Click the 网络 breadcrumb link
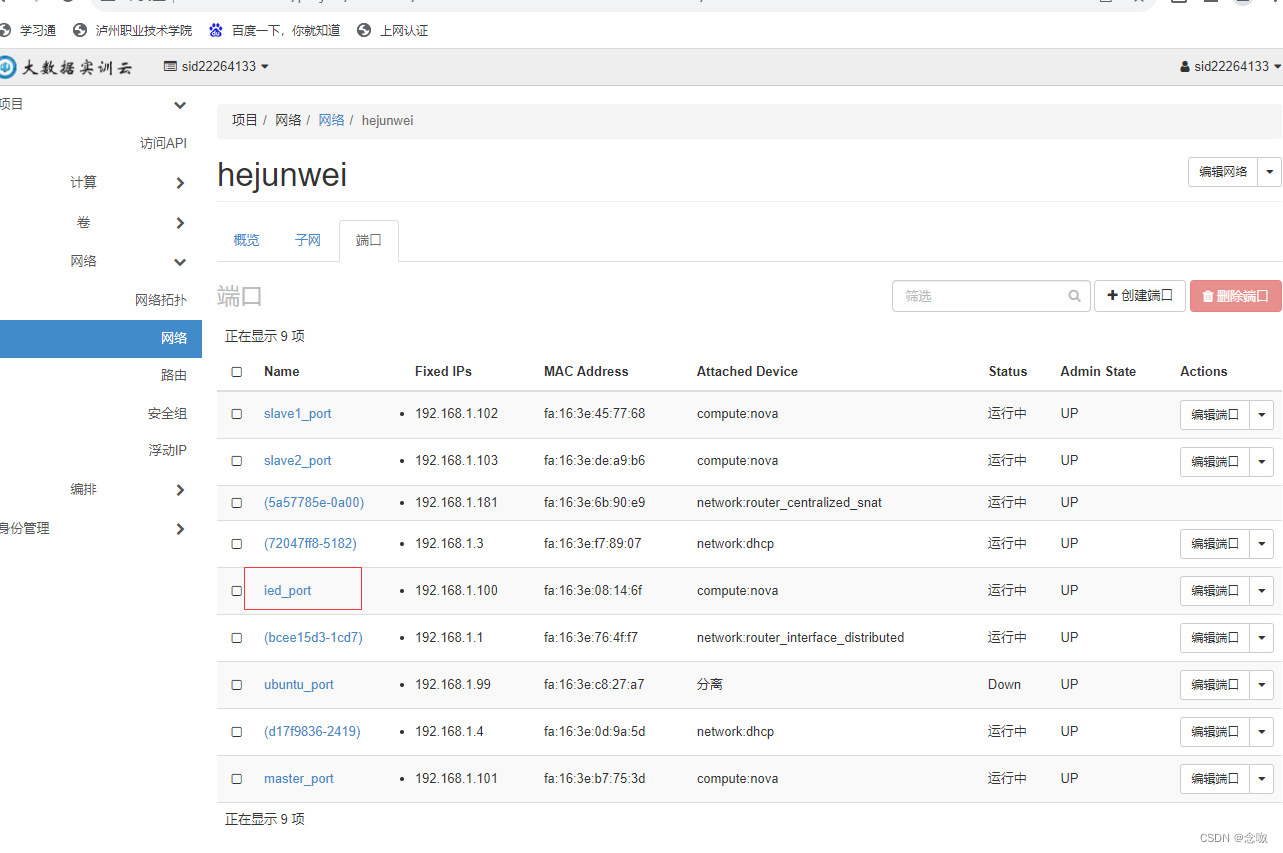This screenshot has height=853, width=1283. (331, 120)
